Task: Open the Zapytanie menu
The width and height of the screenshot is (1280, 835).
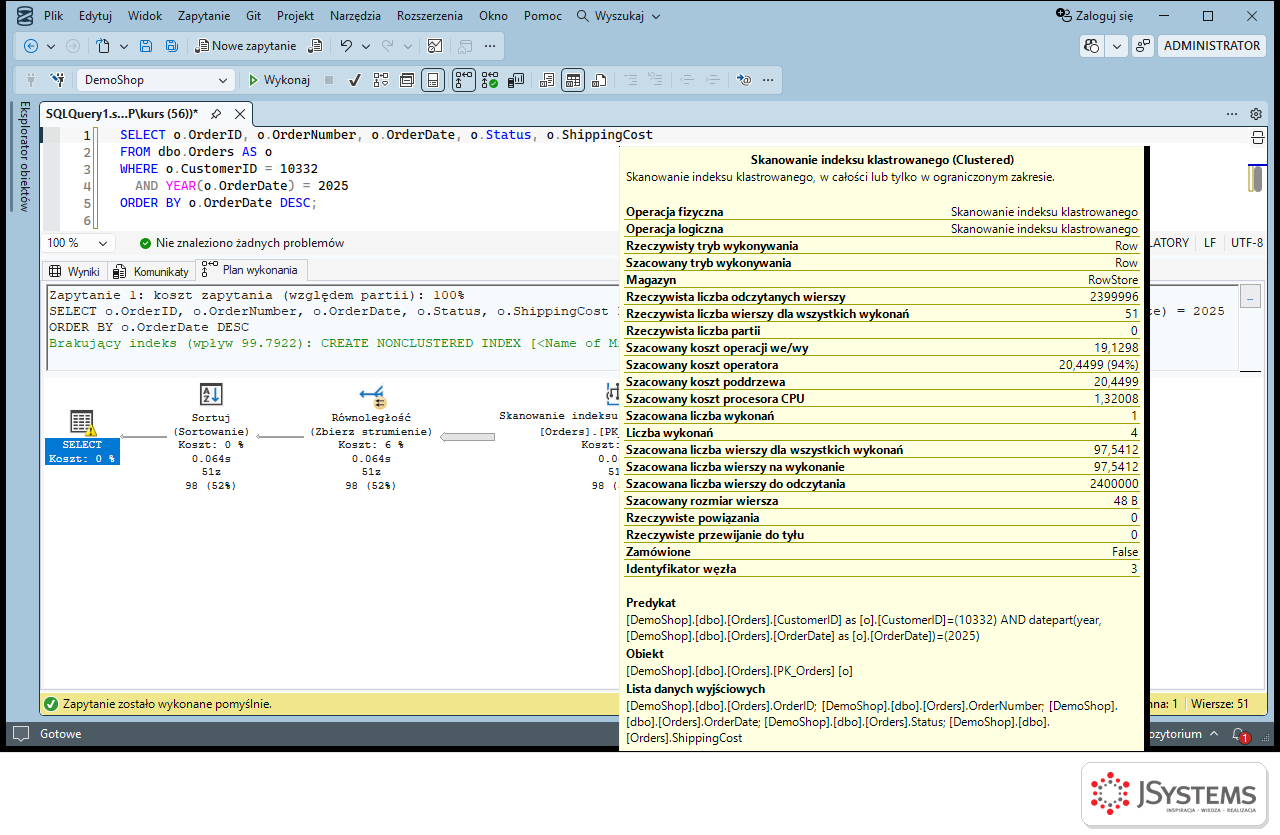Action: pos(204,16)
